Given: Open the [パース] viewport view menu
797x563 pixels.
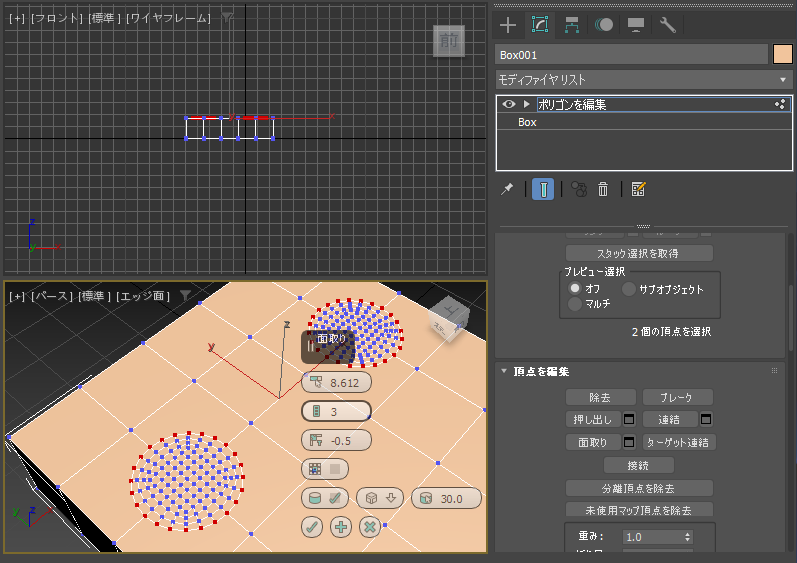Looking at the screenshot, I should pos(52,296).
